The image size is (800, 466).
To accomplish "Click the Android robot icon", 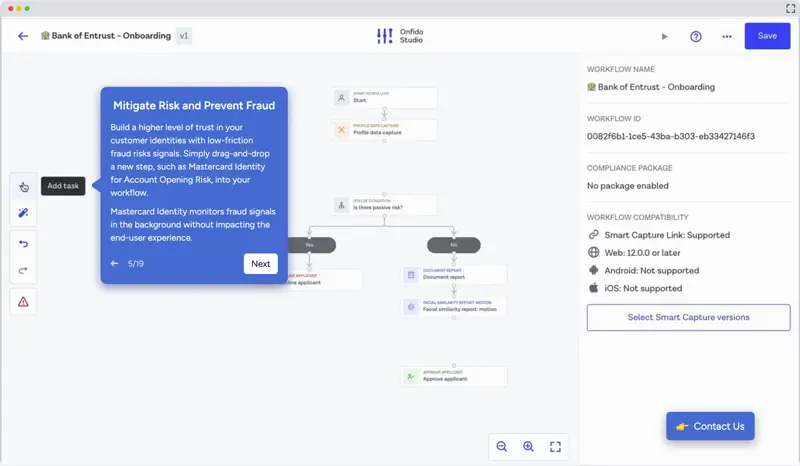I will click(x=593, y=270).
